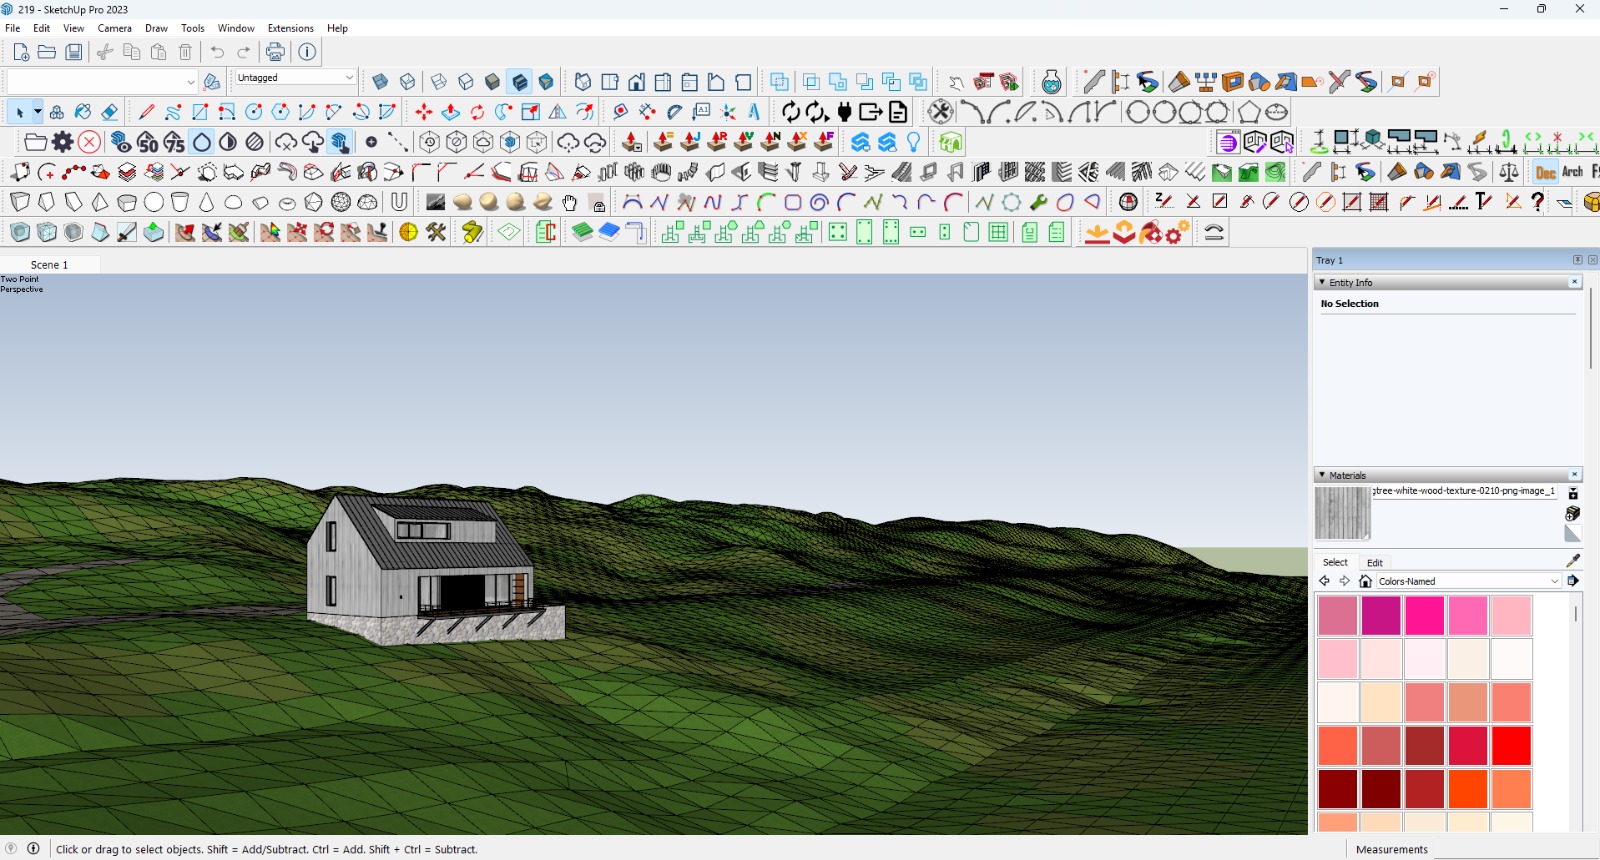Switch to Hidden Line face style
Image resolution: width=1600 pixels, height=860 pixels.
[466, 82]
